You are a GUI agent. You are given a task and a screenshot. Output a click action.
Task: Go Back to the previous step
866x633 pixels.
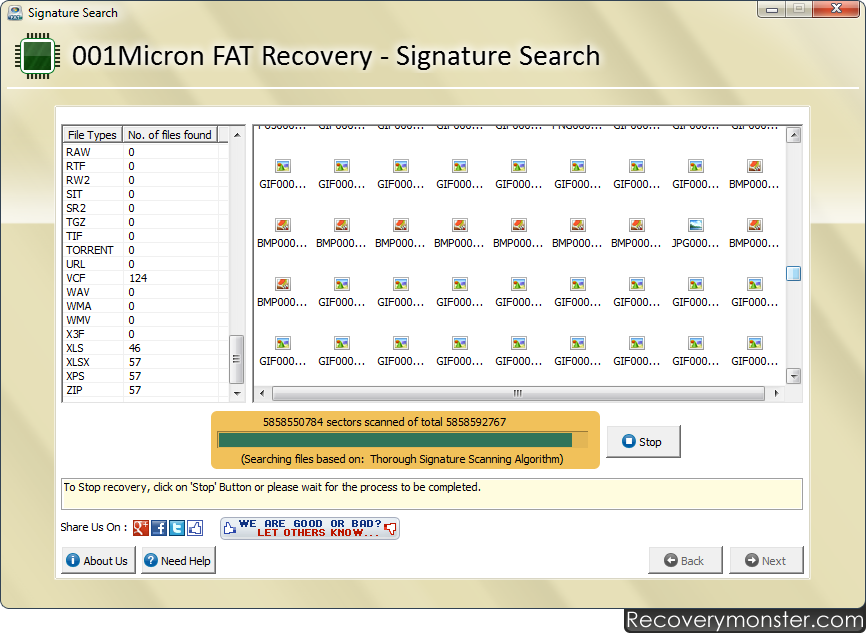point(685,561)
